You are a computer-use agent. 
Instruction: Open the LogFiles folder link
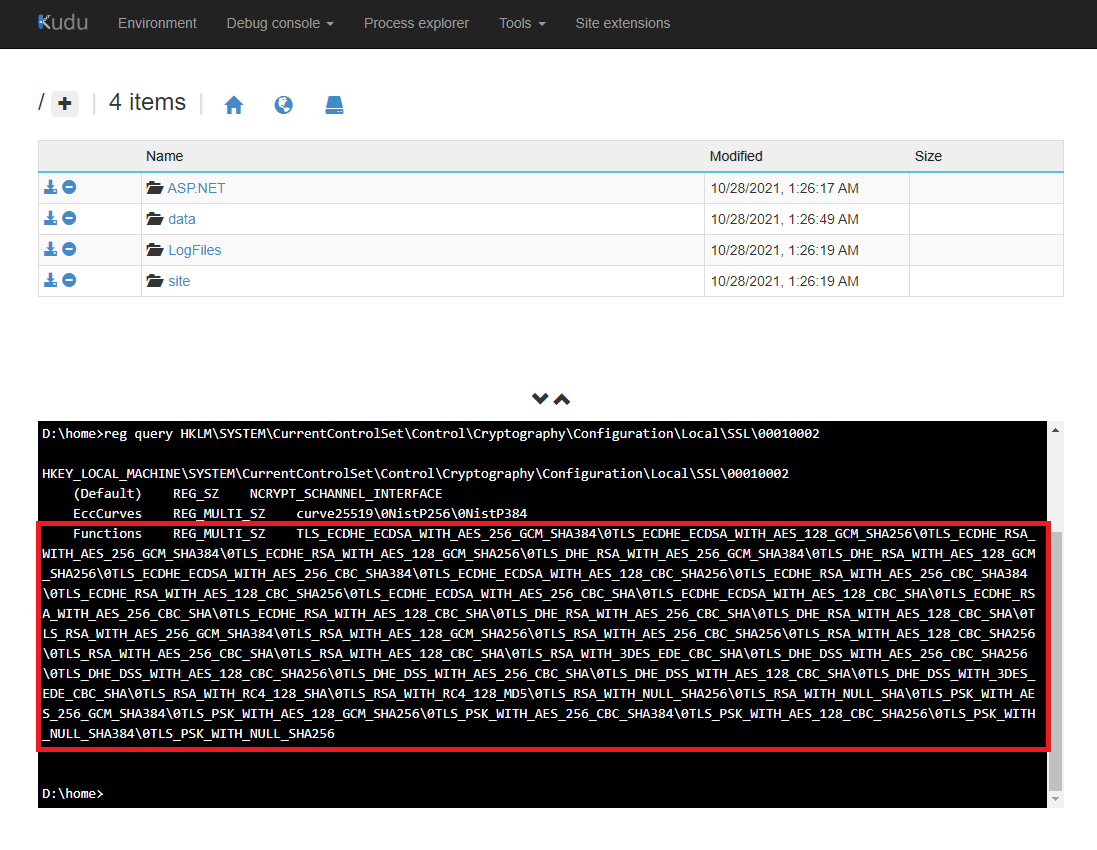194,250
